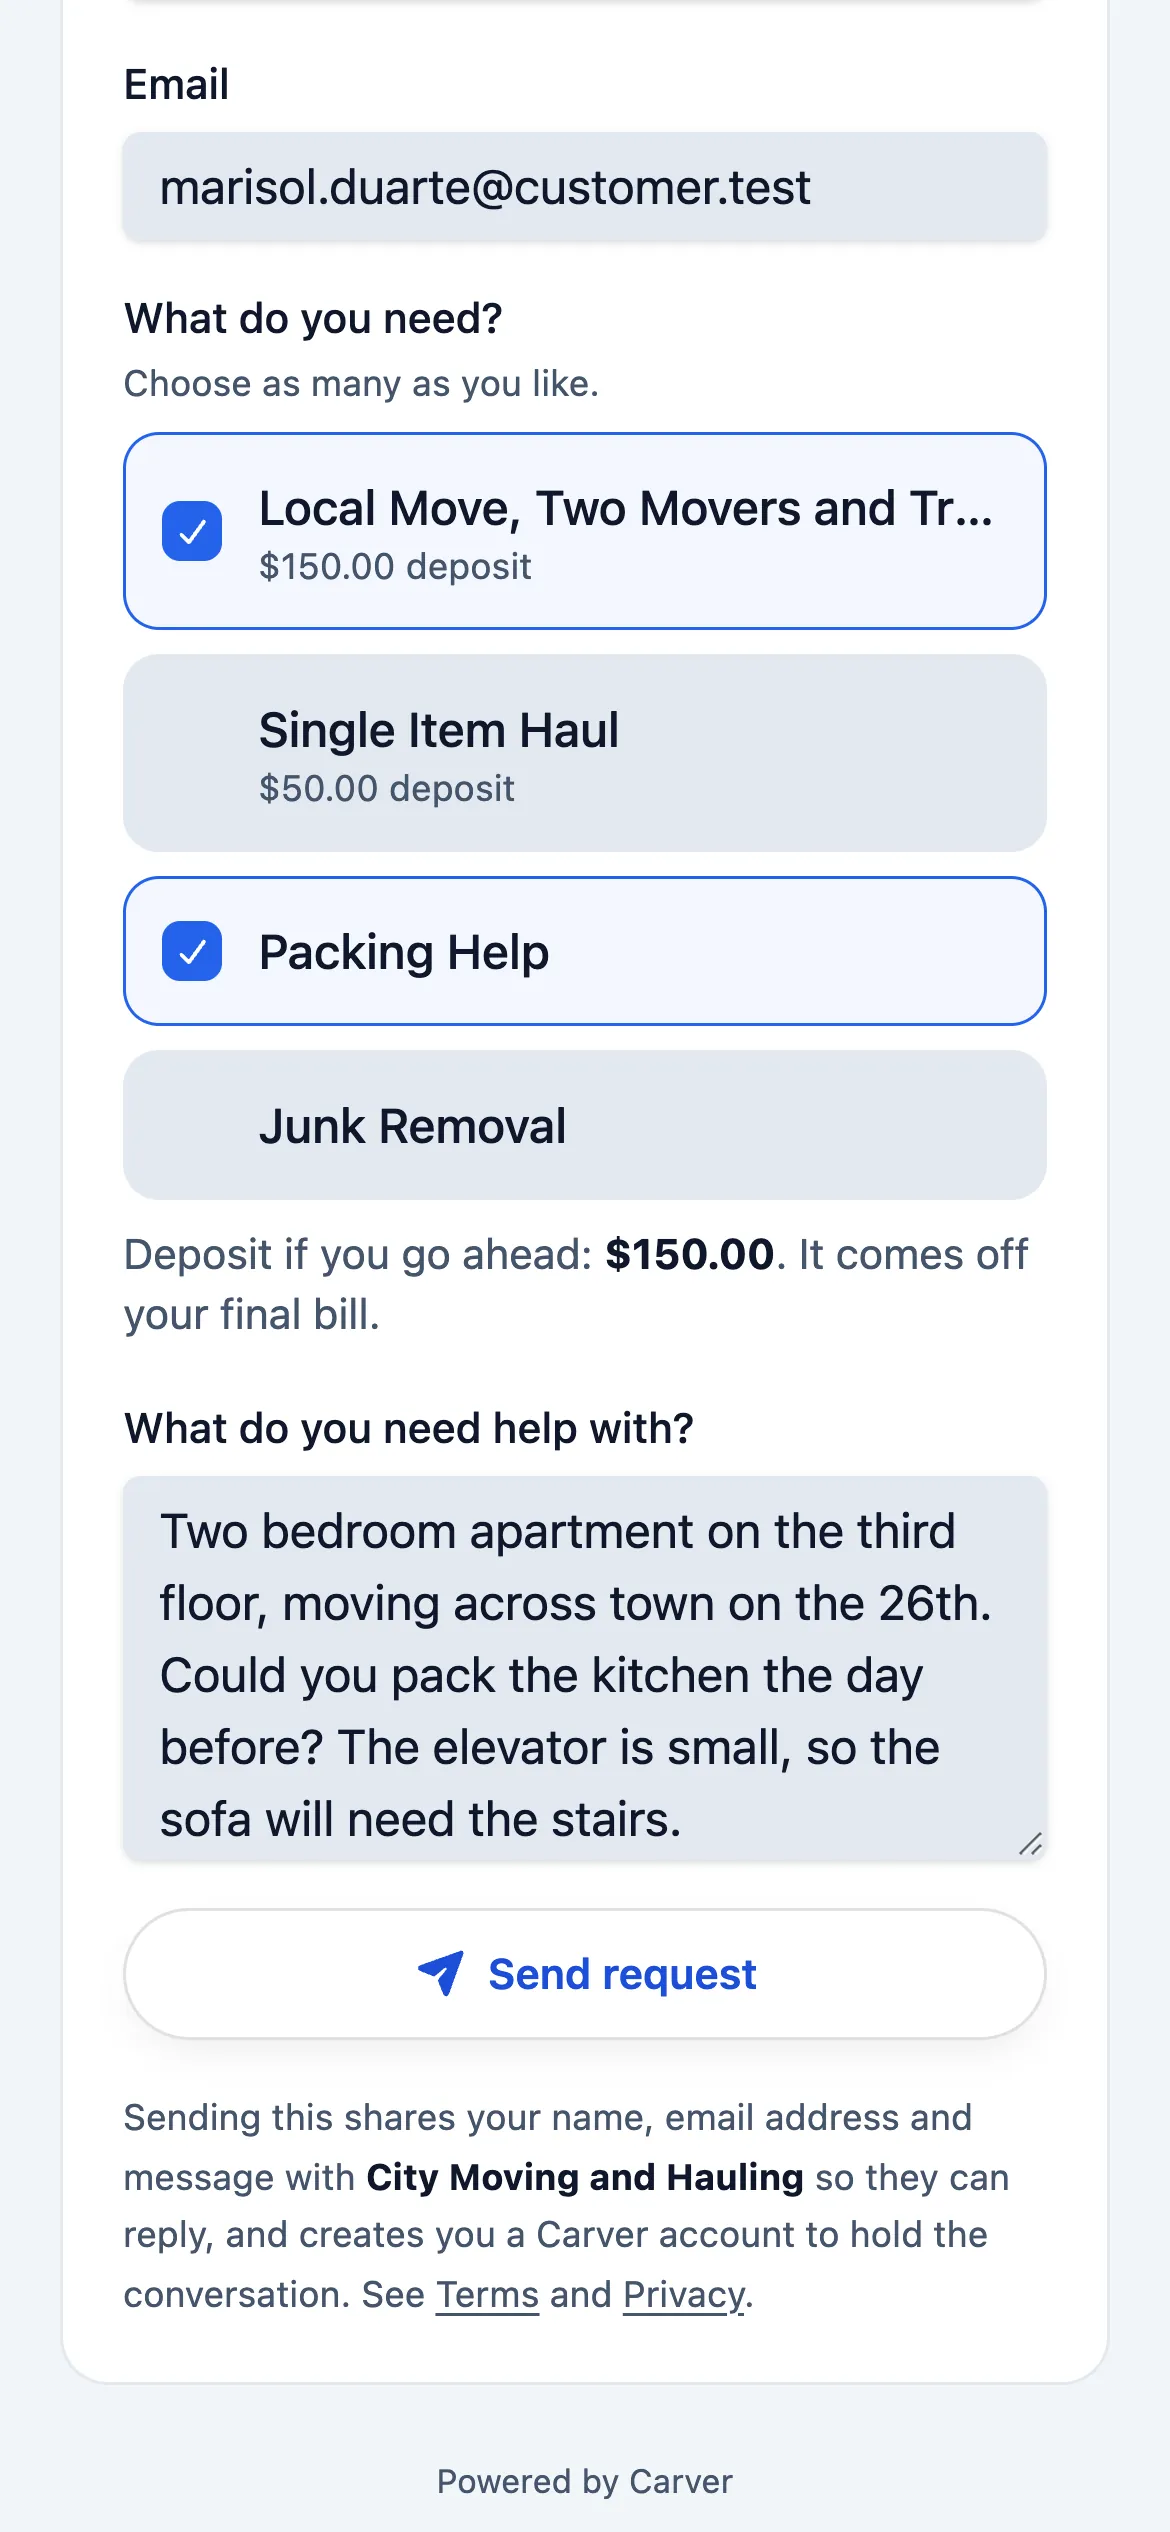The width and height of the screenshot is (1170, 2532).
Task: Click the $50.00 deposit text under Single Item Haul
Action: (x=387, y=788)
